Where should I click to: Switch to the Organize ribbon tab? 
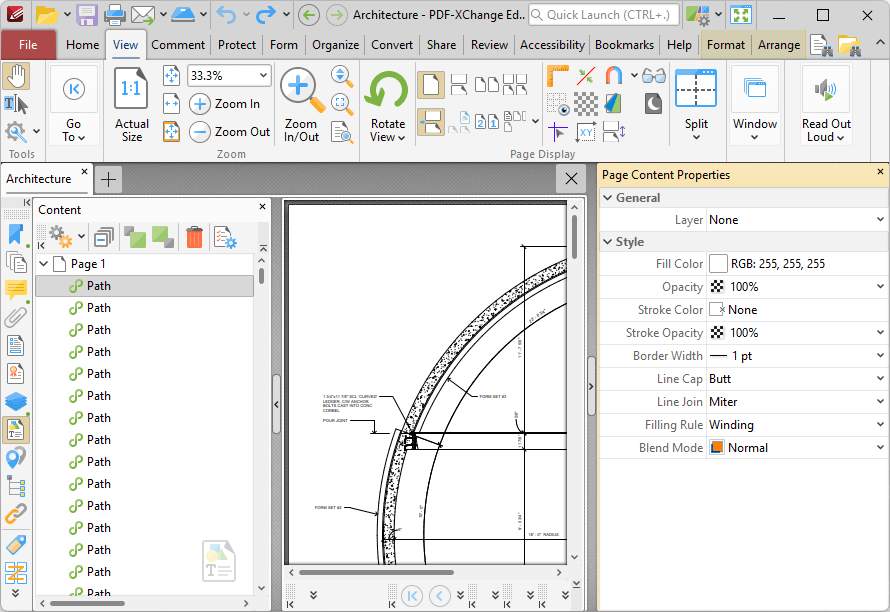(335, 45)
